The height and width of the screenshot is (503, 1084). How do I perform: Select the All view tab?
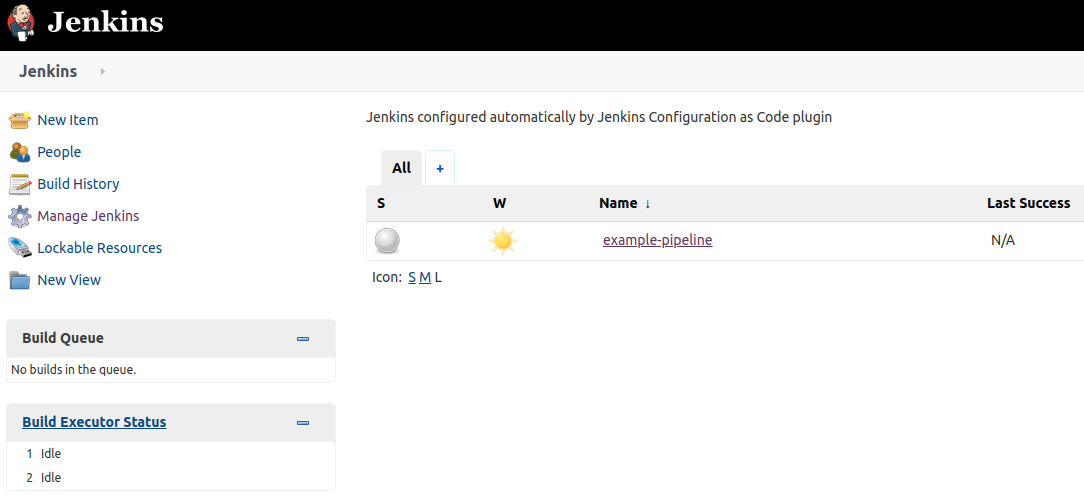(401, 168)
